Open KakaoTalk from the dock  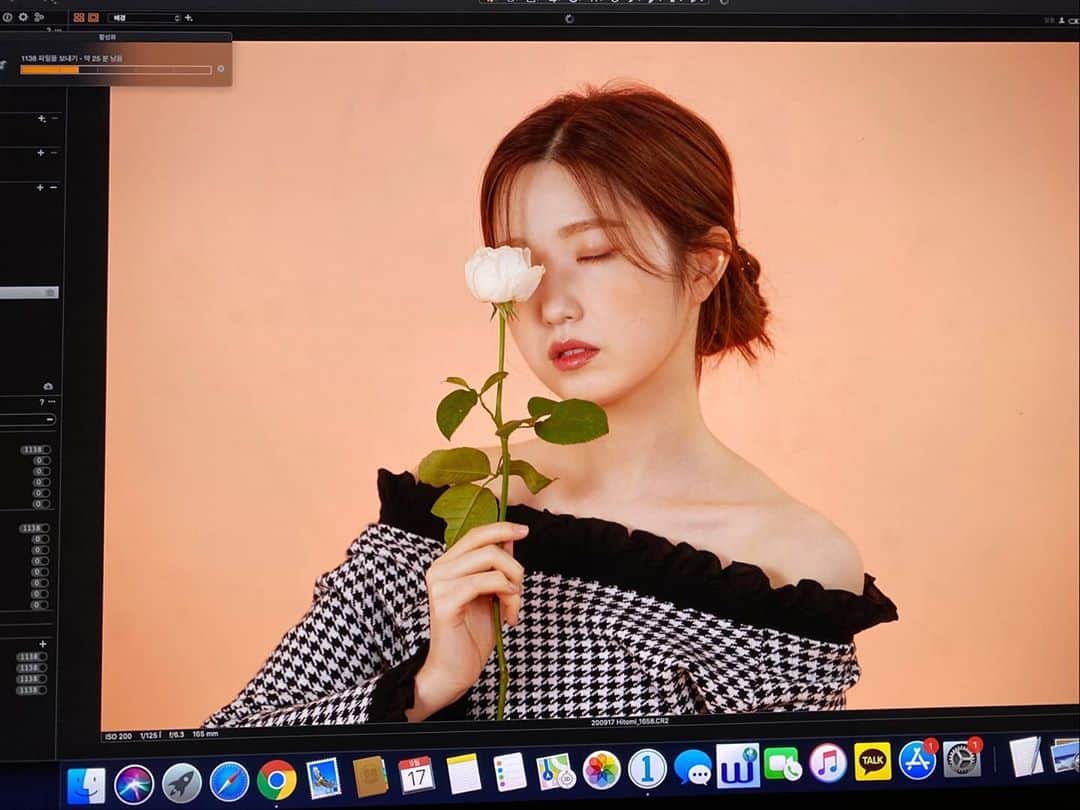(x=873, y=761)
